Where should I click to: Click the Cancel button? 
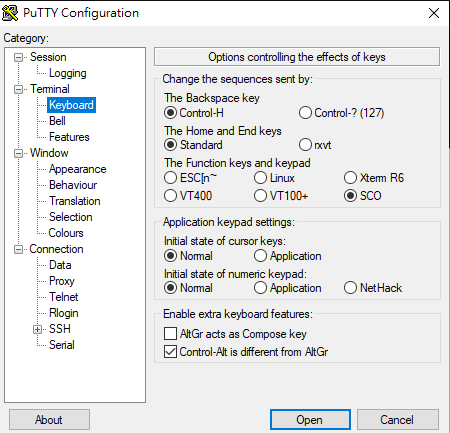click(398, 420)
